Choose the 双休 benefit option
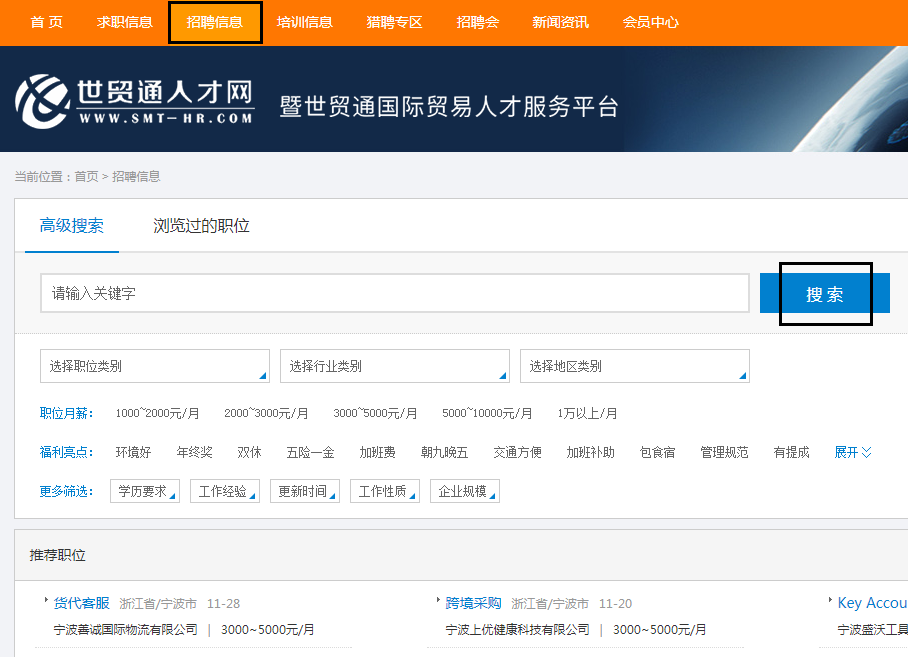Viewport: 908px width, 657px height. tap(249, 452)
